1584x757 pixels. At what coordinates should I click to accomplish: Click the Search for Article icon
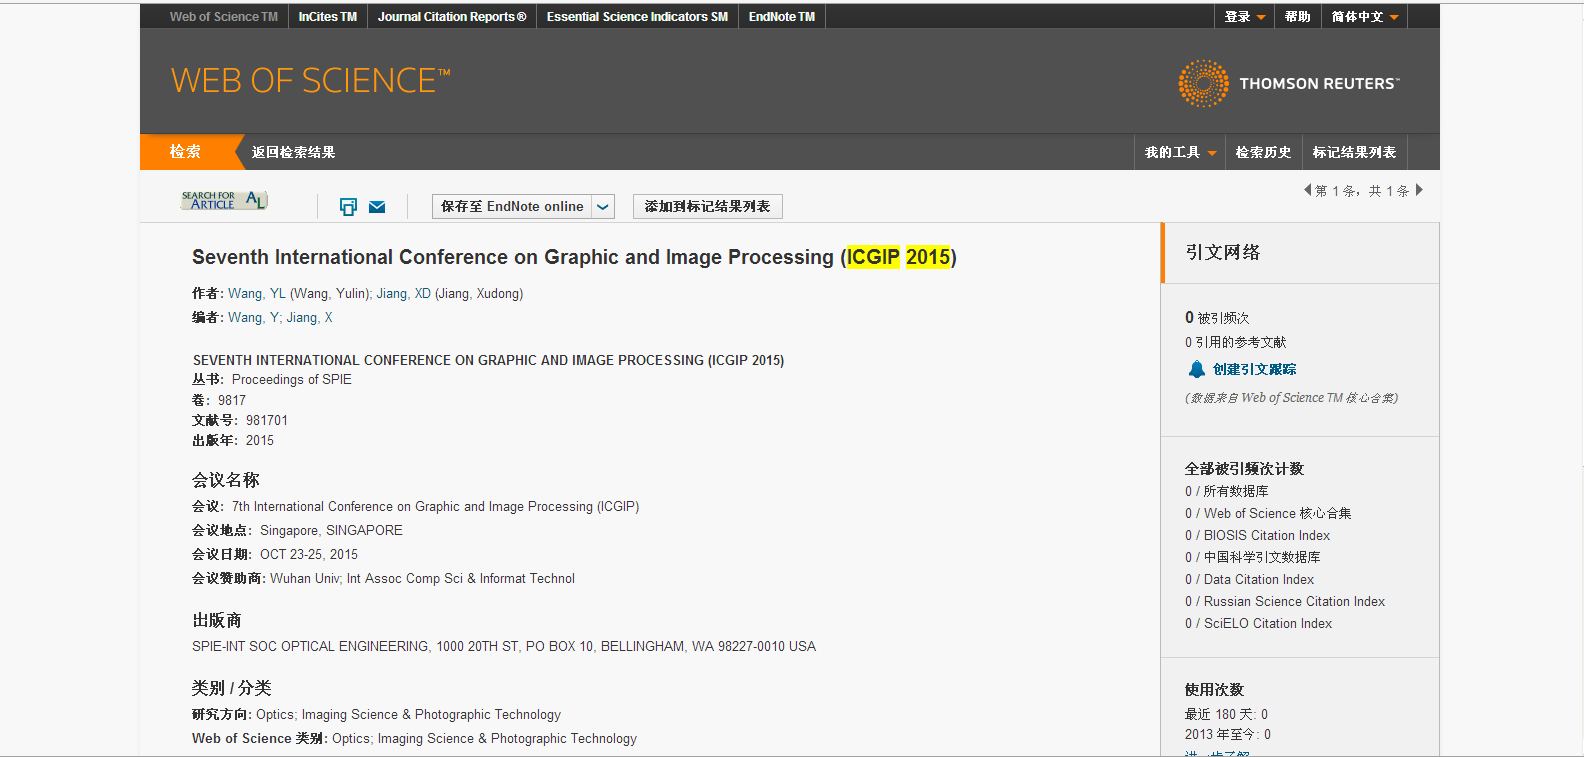224,201
